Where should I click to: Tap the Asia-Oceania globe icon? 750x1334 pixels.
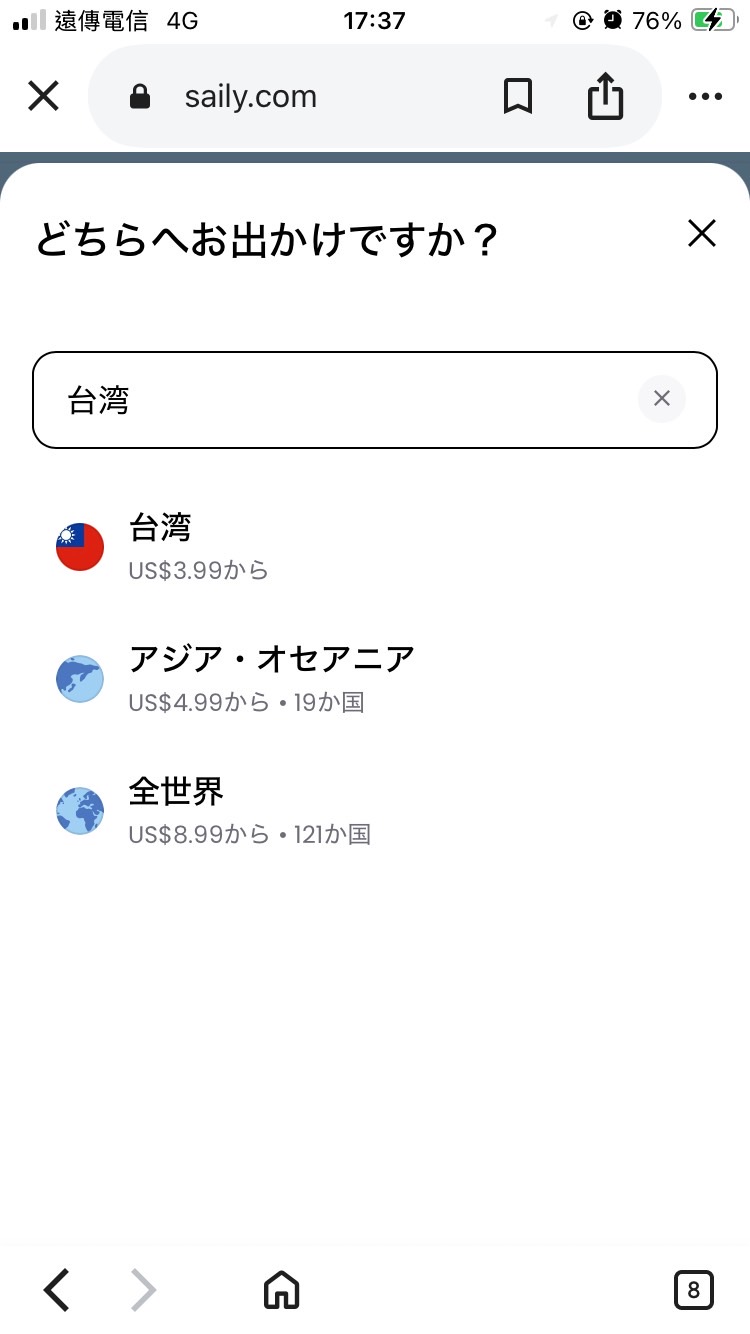click(x=80, y=679)
